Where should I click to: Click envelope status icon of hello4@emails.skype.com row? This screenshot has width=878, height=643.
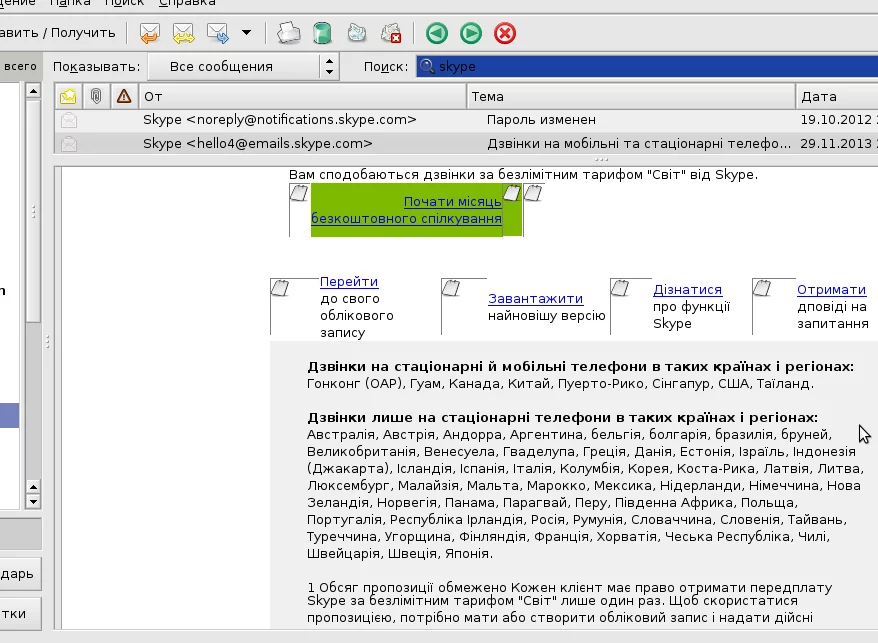[x=69, y=144]
